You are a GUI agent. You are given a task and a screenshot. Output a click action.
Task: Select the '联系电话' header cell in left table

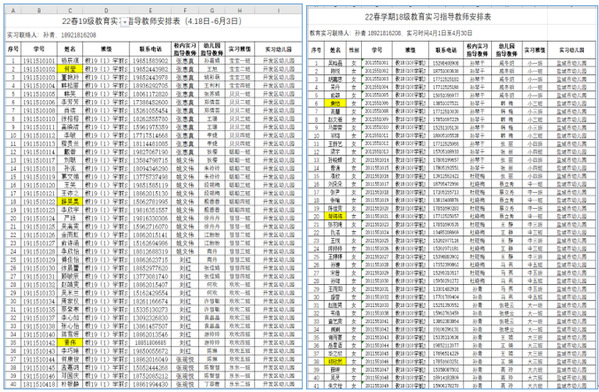coord(151,49)
